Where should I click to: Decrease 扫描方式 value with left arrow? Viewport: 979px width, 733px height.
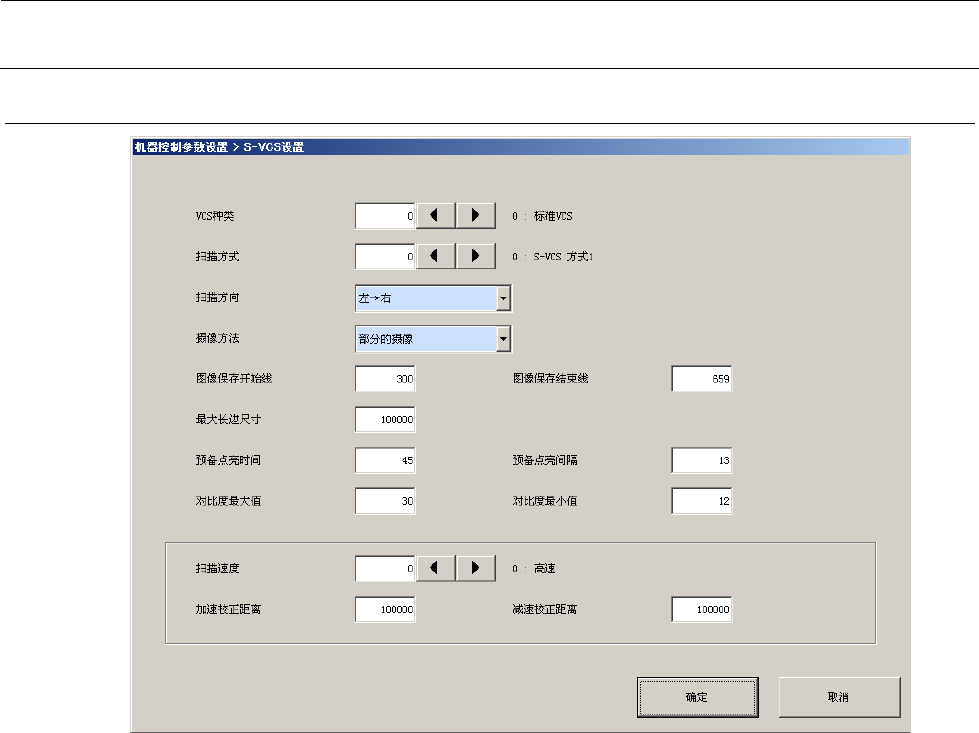pyautogui.click(x=435, y=257)
